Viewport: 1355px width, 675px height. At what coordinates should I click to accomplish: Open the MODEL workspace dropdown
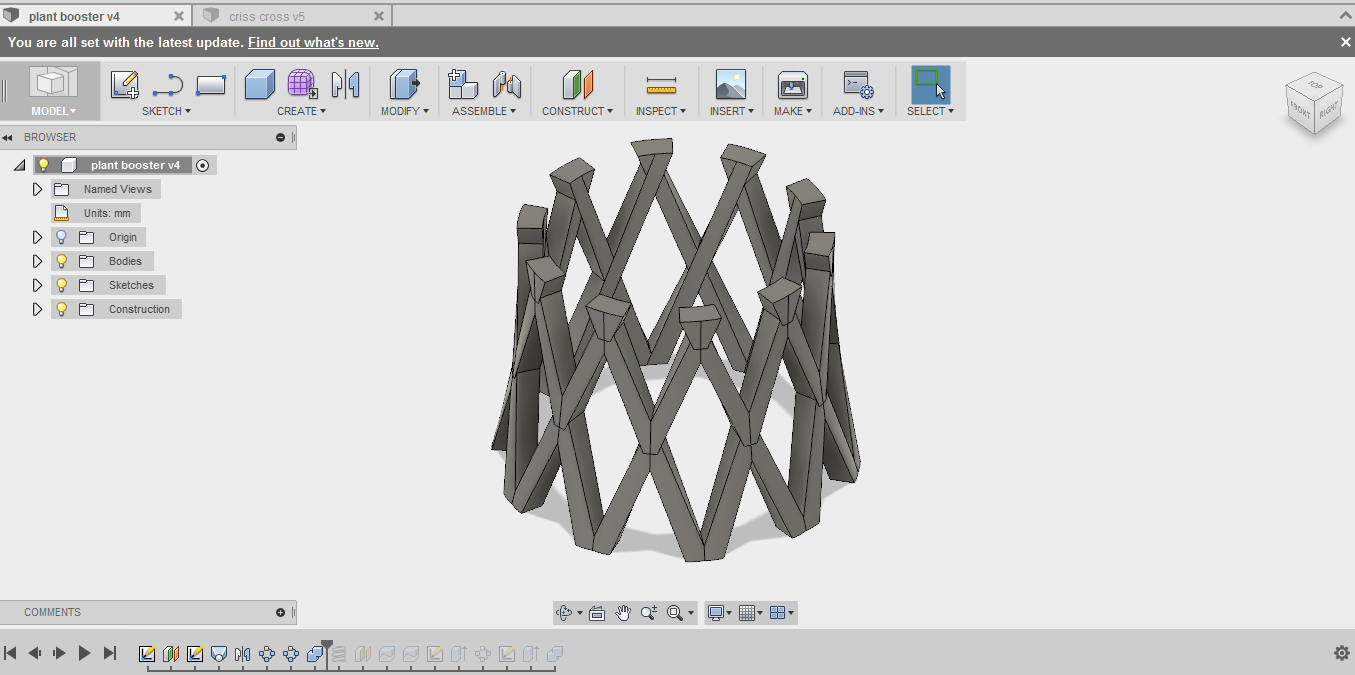pyautogui.click(x=53, y=111)
